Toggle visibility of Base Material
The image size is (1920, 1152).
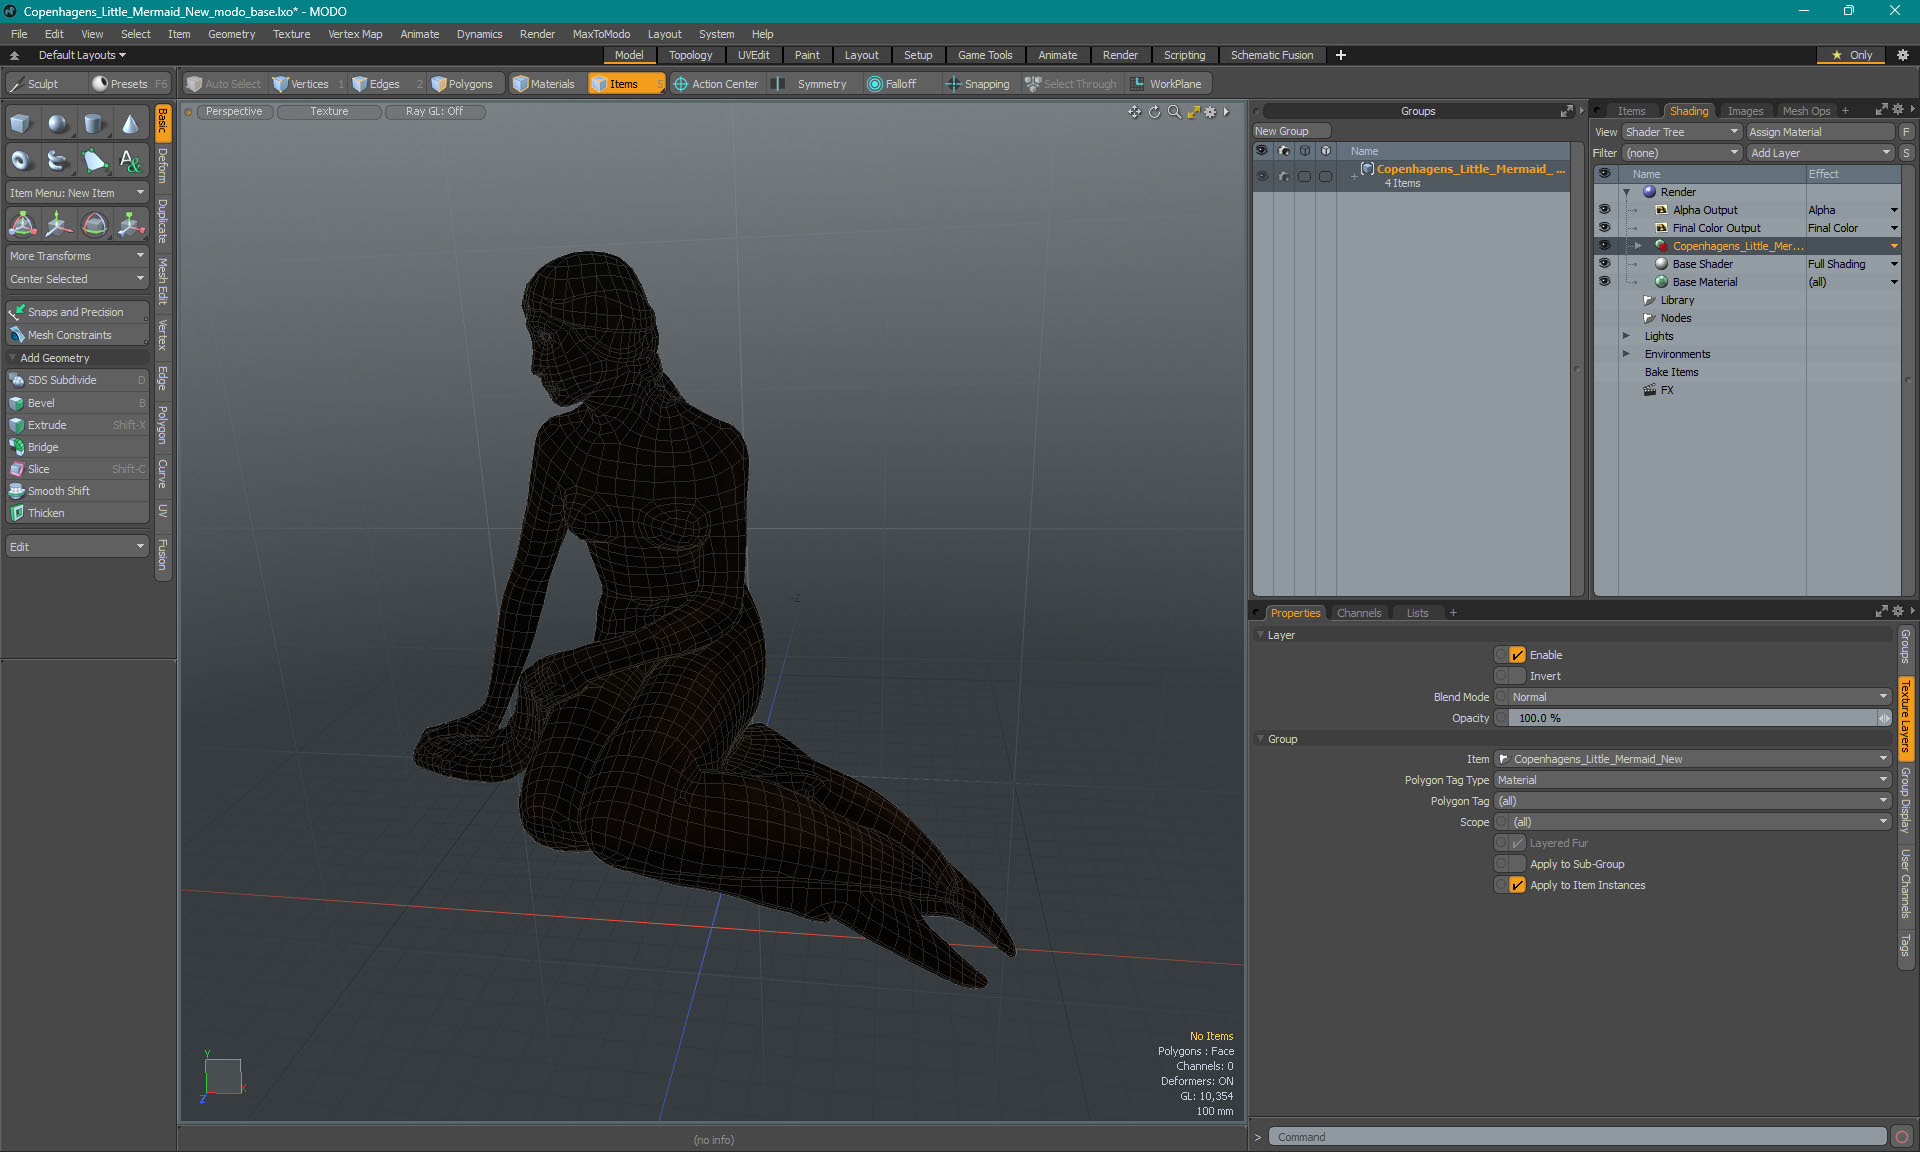(x=1604, y=282)
